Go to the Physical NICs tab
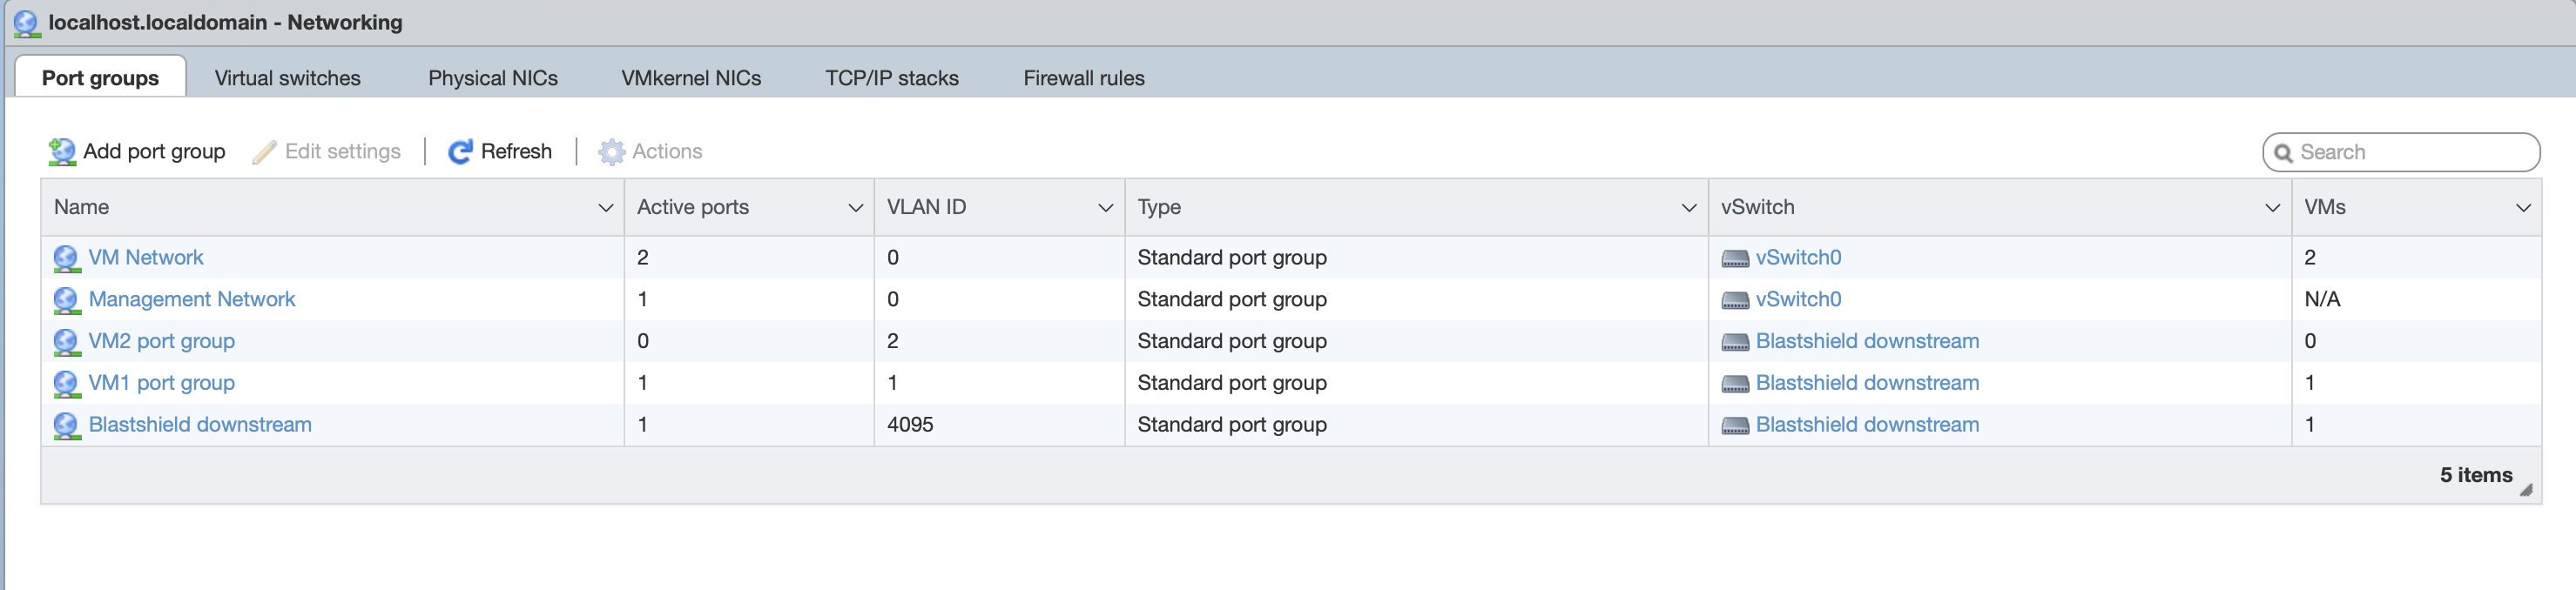This screenshot has height=590, width=2576. [x=492, y=78]
